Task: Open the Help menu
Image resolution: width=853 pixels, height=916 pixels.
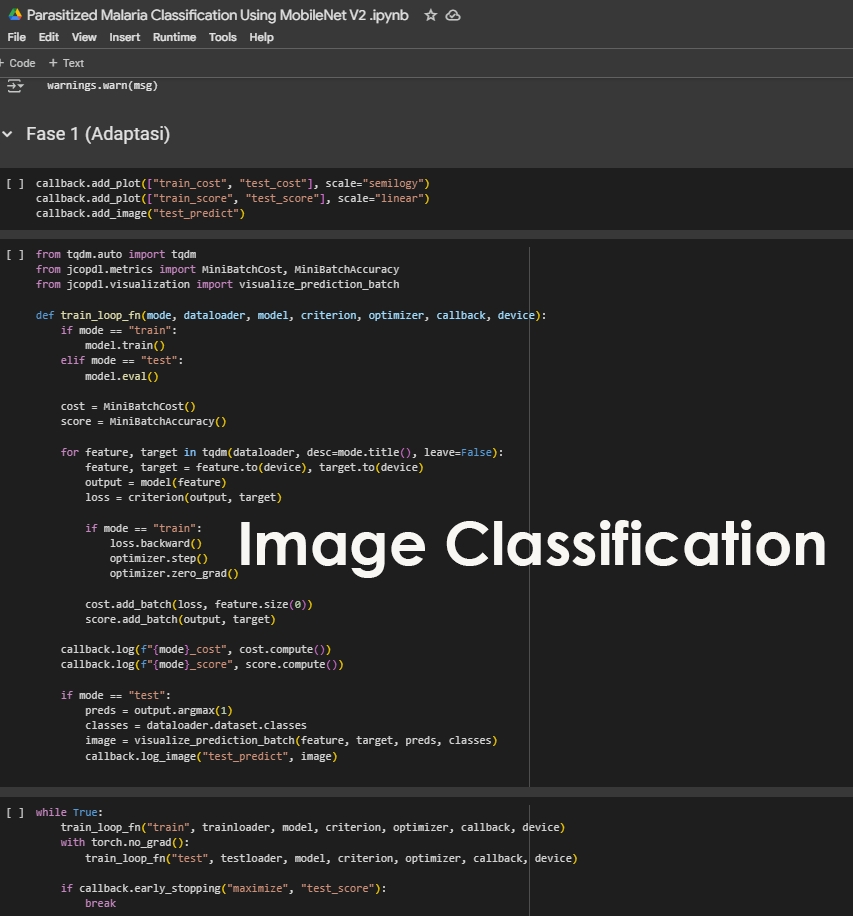Action: pos(261,37)
